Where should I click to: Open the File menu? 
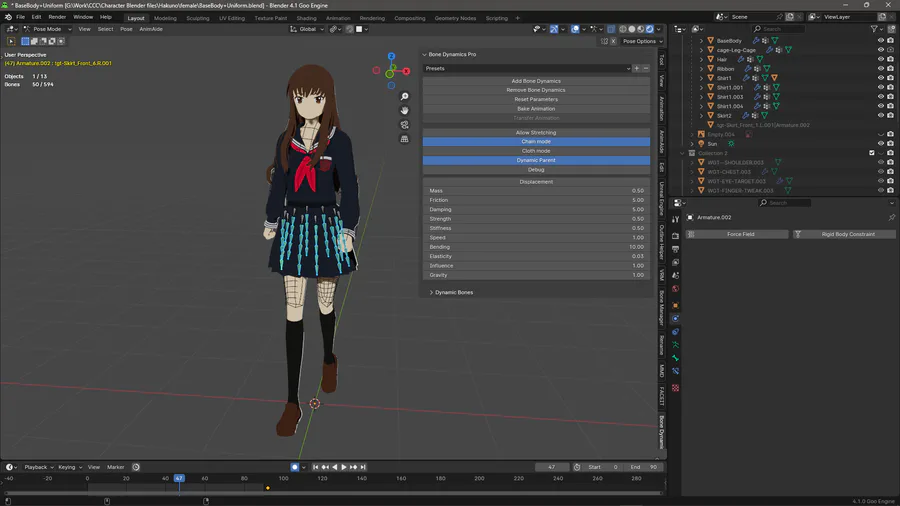pos(21,17)
